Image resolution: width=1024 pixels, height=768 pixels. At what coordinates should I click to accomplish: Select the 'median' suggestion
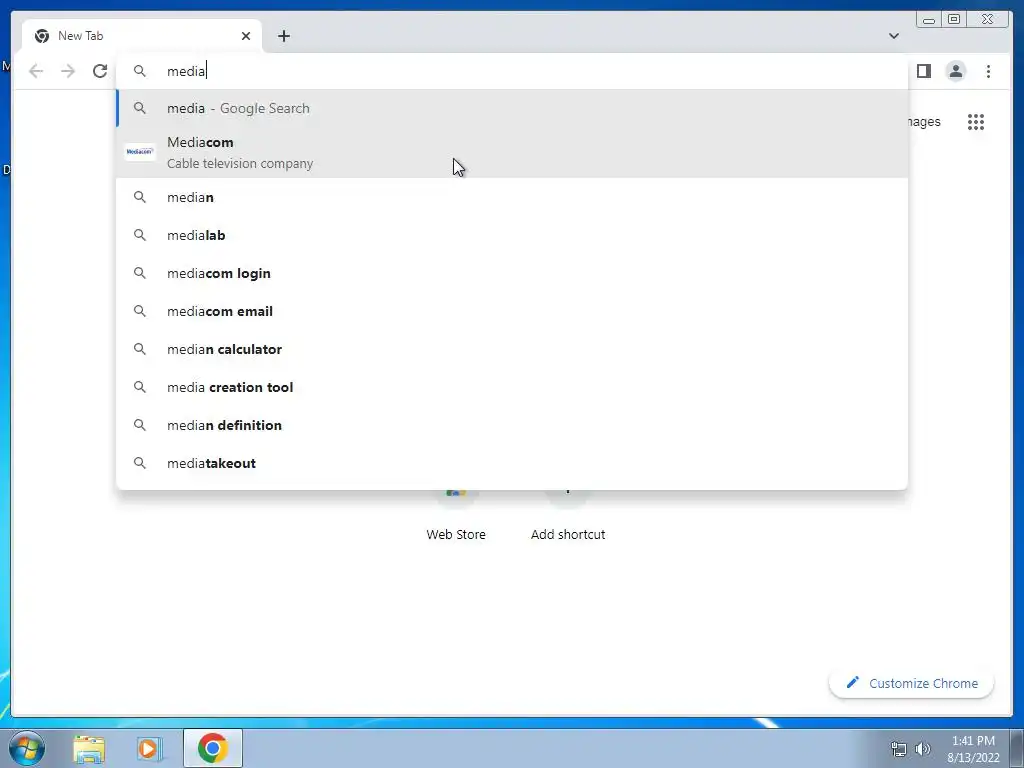[512, 197]
